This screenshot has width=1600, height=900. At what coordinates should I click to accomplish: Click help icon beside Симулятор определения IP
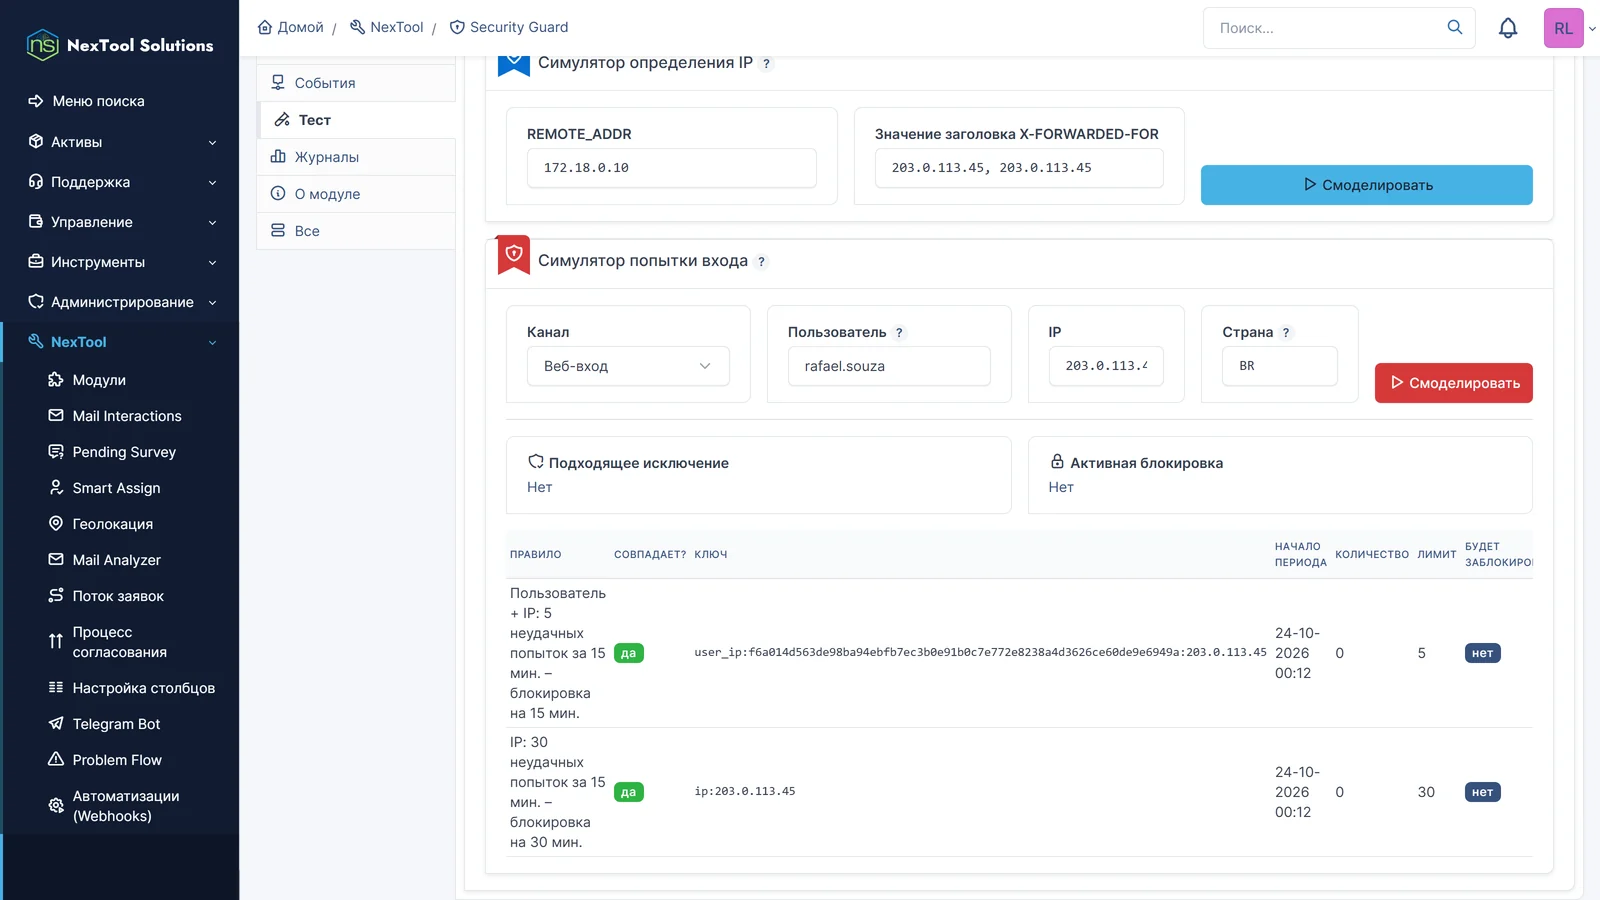click(767, 64)
